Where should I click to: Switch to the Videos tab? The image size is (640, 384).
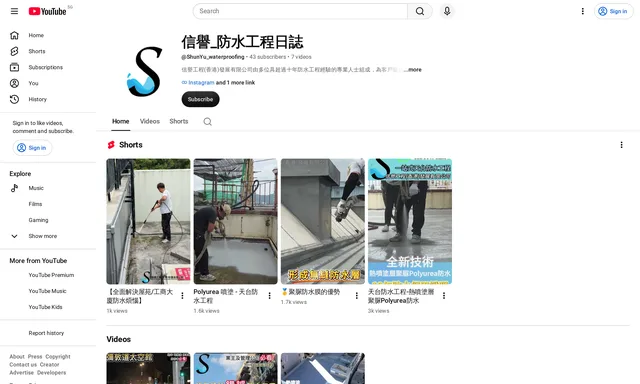[x=149, y=121]
